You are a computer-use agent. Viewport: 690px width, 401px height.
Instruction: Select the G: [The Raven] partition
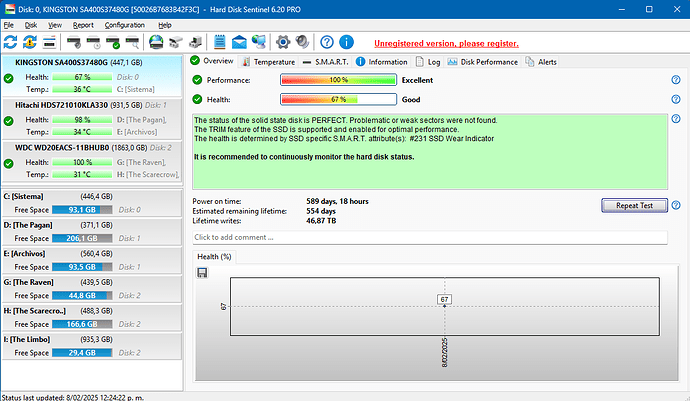92,289
